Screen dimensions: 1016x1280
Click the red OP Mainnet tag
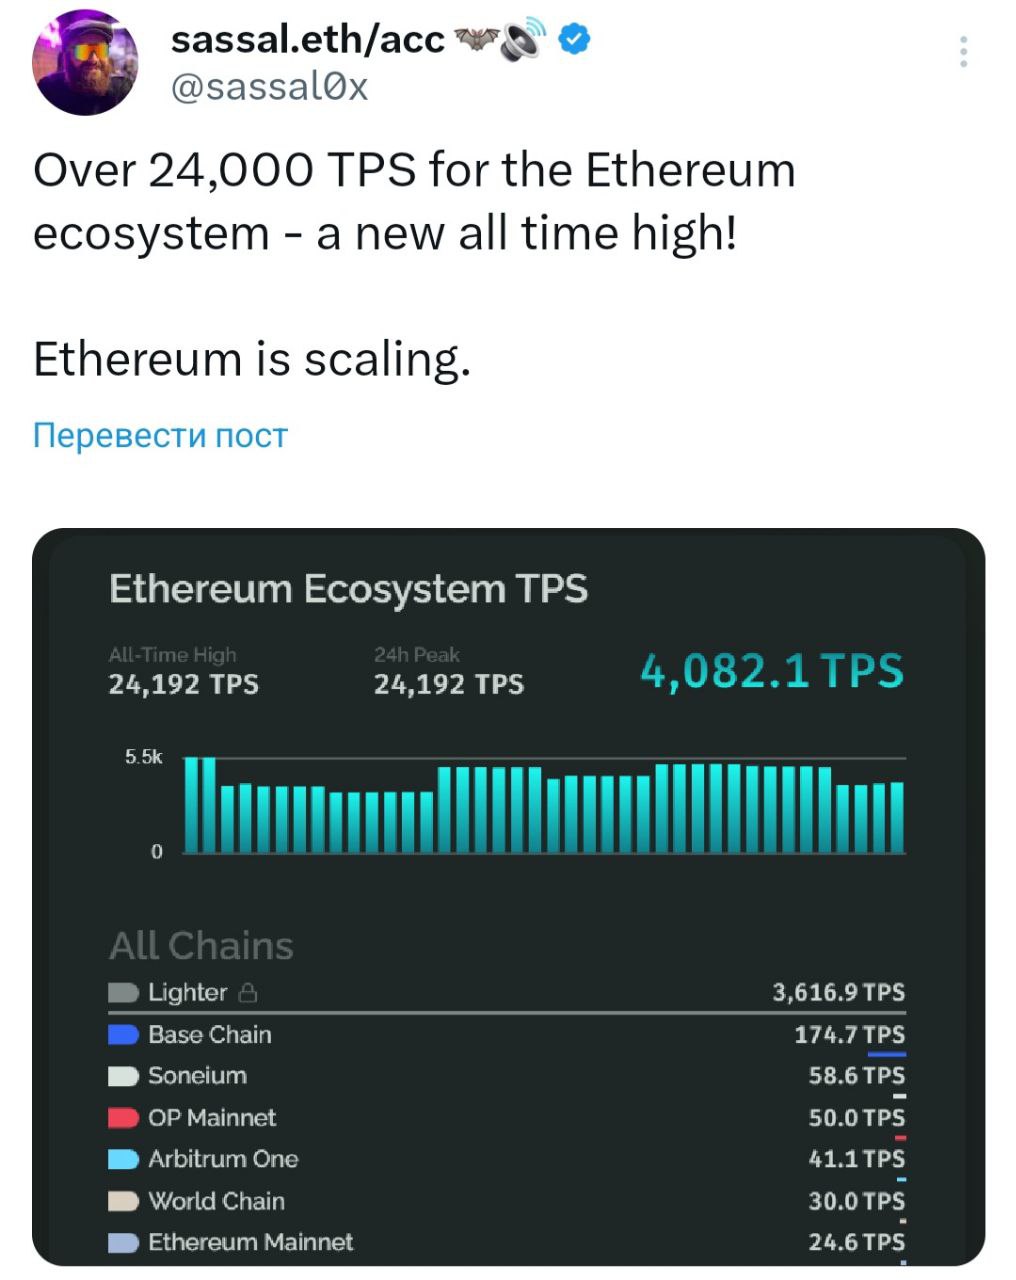123,1118
